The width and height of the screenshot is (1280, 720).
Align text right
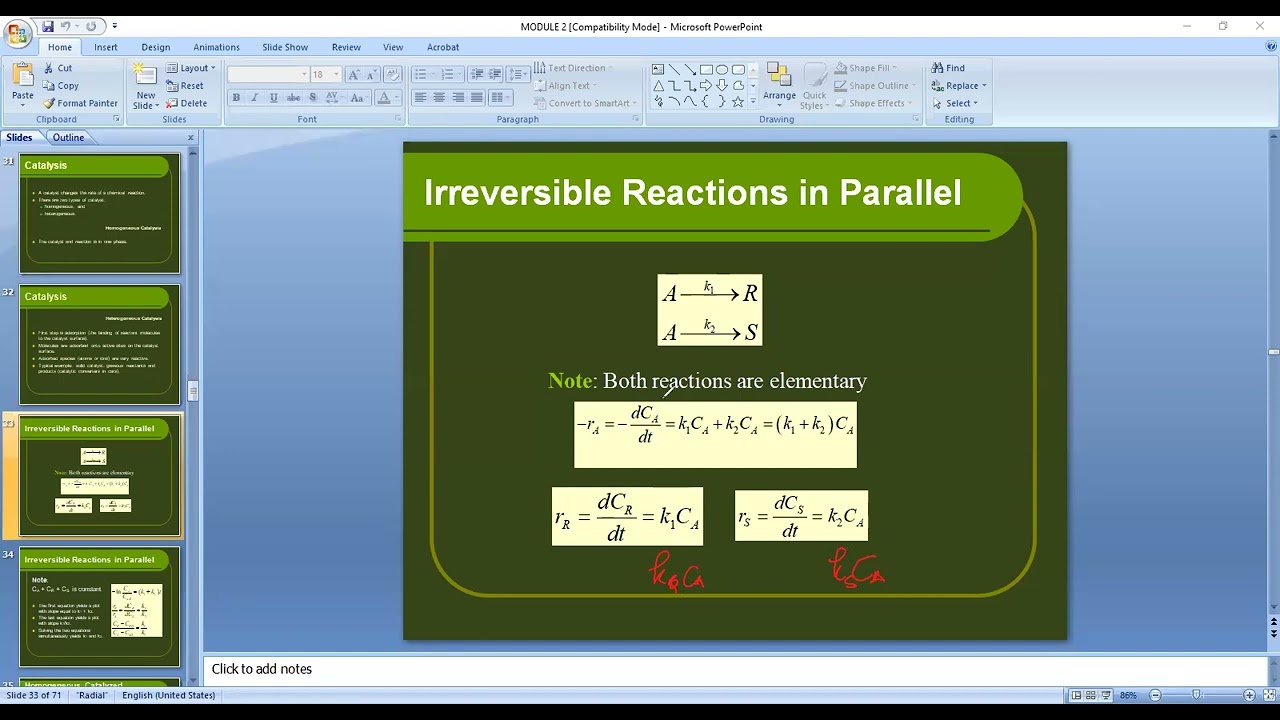[x=458, y=97]
